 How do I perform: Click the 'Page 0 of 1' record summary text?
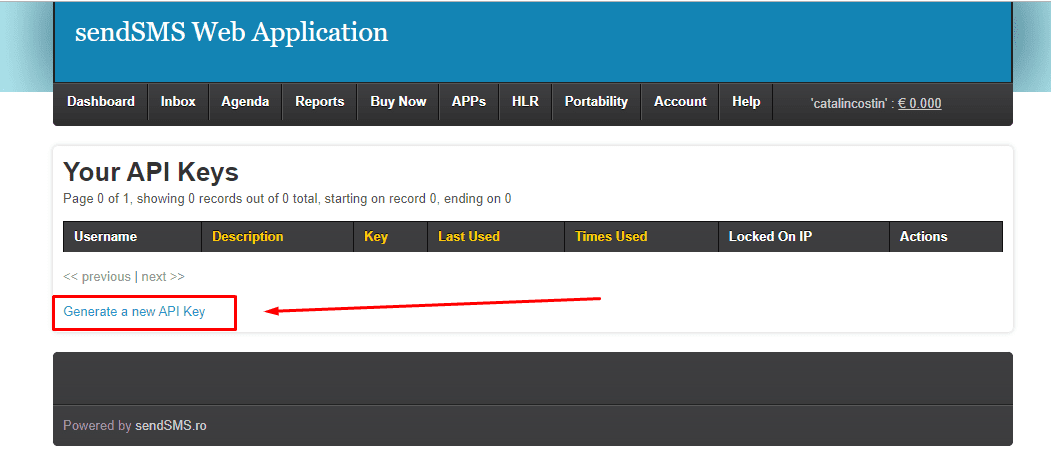tap(287, 198)
